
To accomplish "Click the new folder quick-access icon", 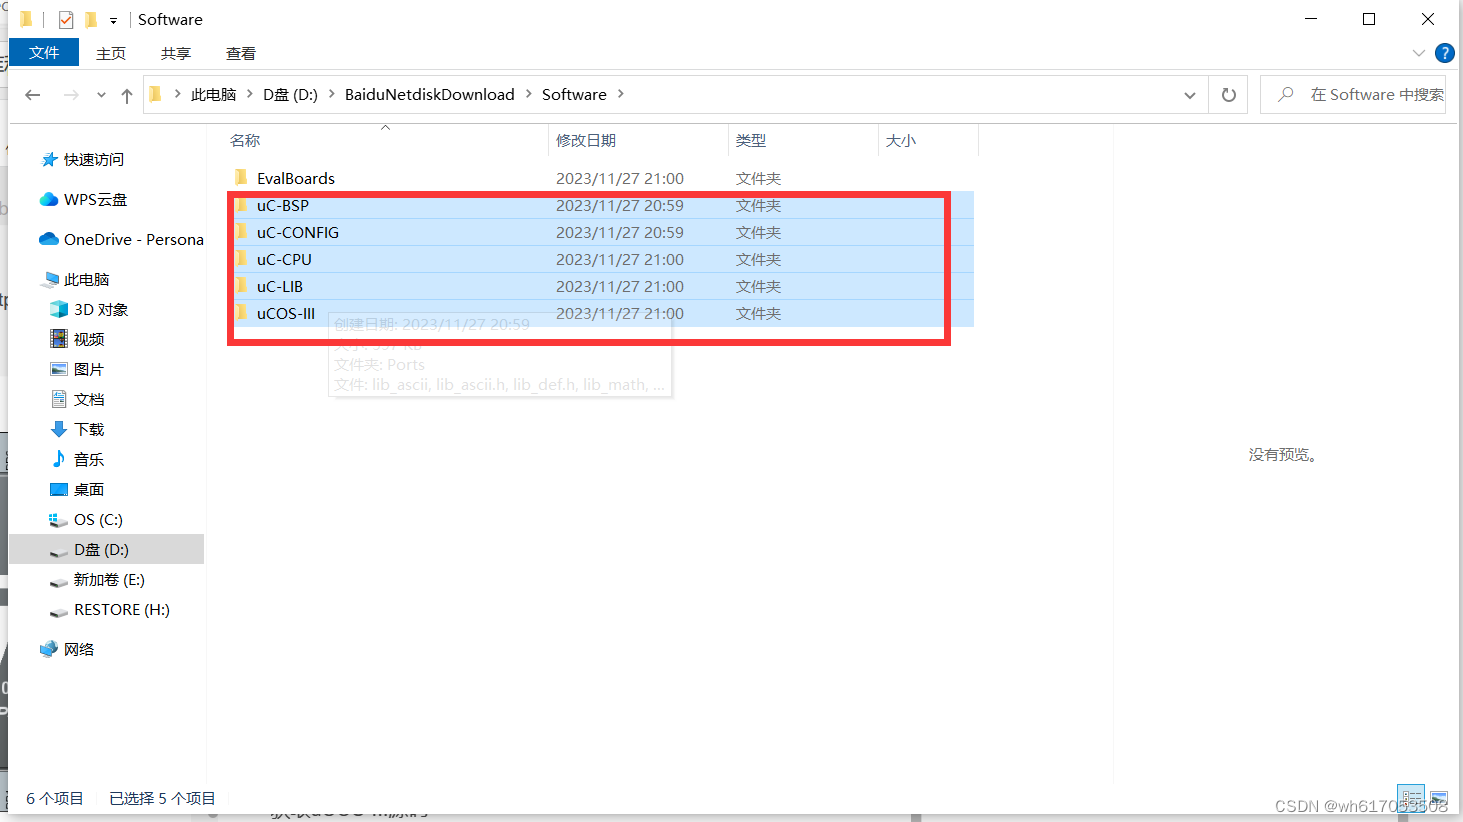I will pos(91,20).
